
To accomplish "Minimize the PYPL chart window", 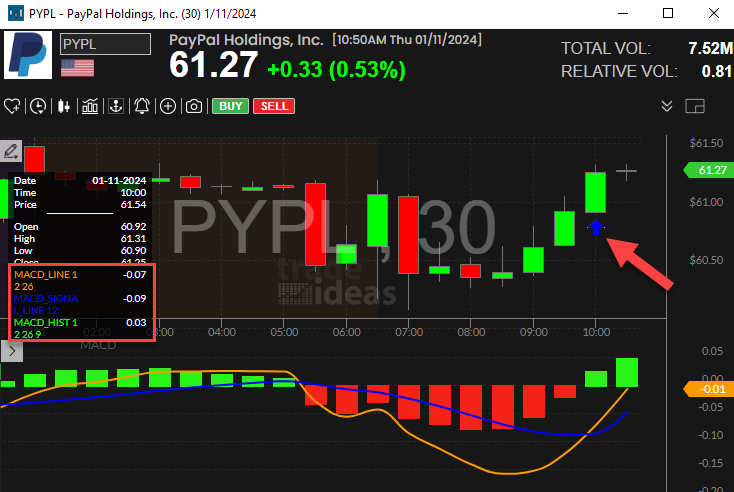I will (x=623, y=13).
